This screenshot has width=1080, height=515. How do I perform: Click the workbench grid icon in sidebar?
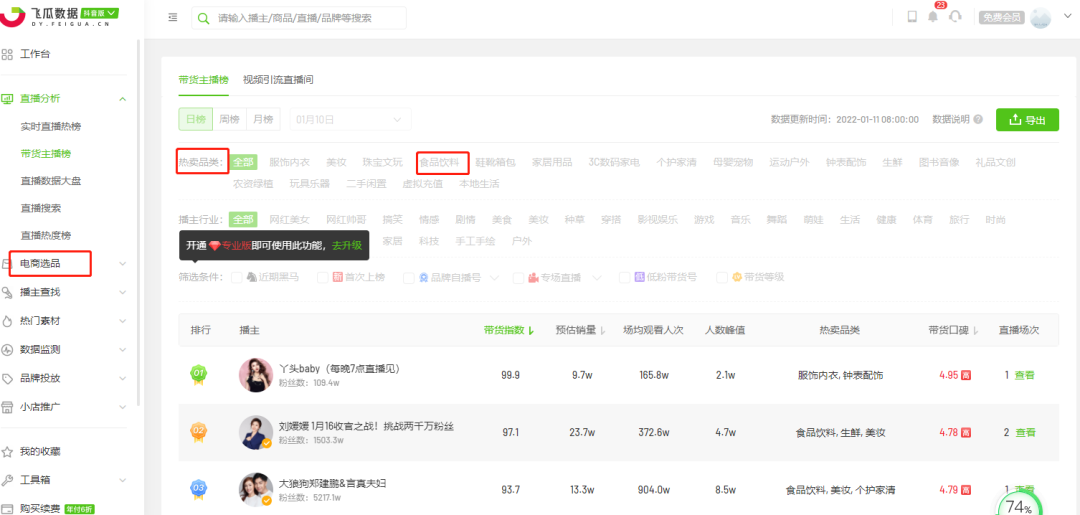(x=8, y=54)
